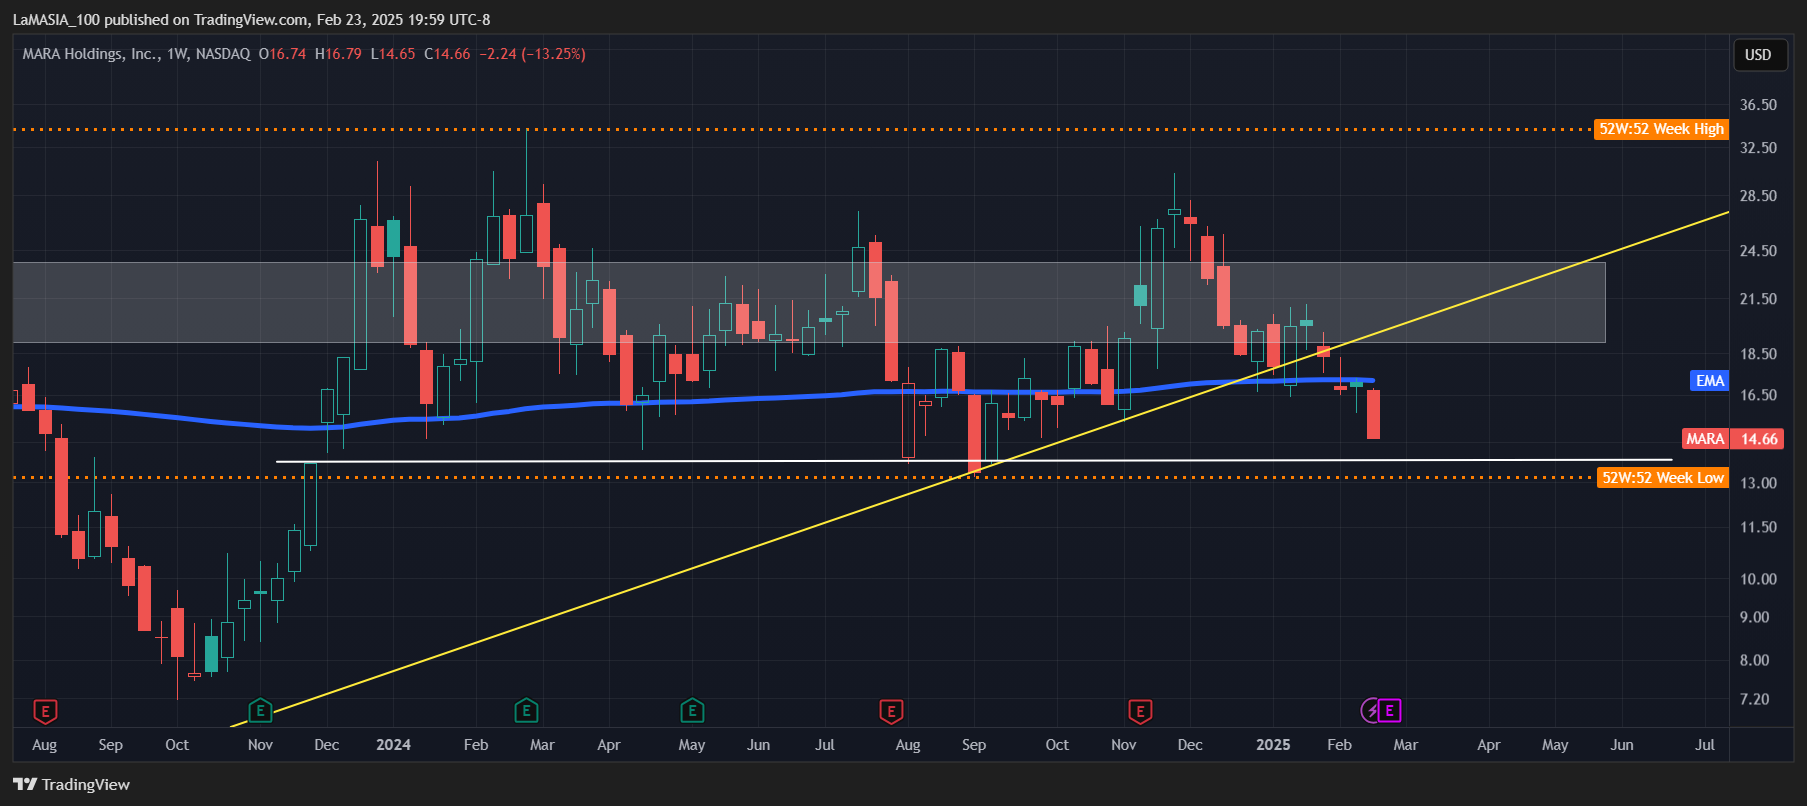
Task: Click the low value L14.65
Action: [x=393, y=54]
